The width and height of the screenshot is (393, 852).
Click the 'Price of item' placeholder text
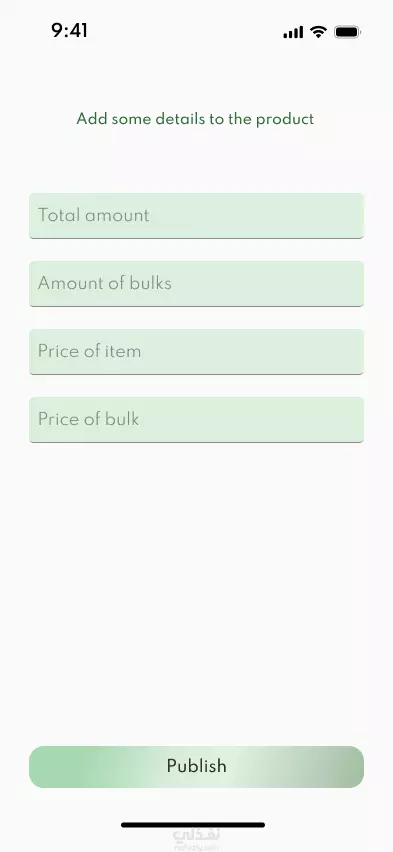click(x=89, y=351)
